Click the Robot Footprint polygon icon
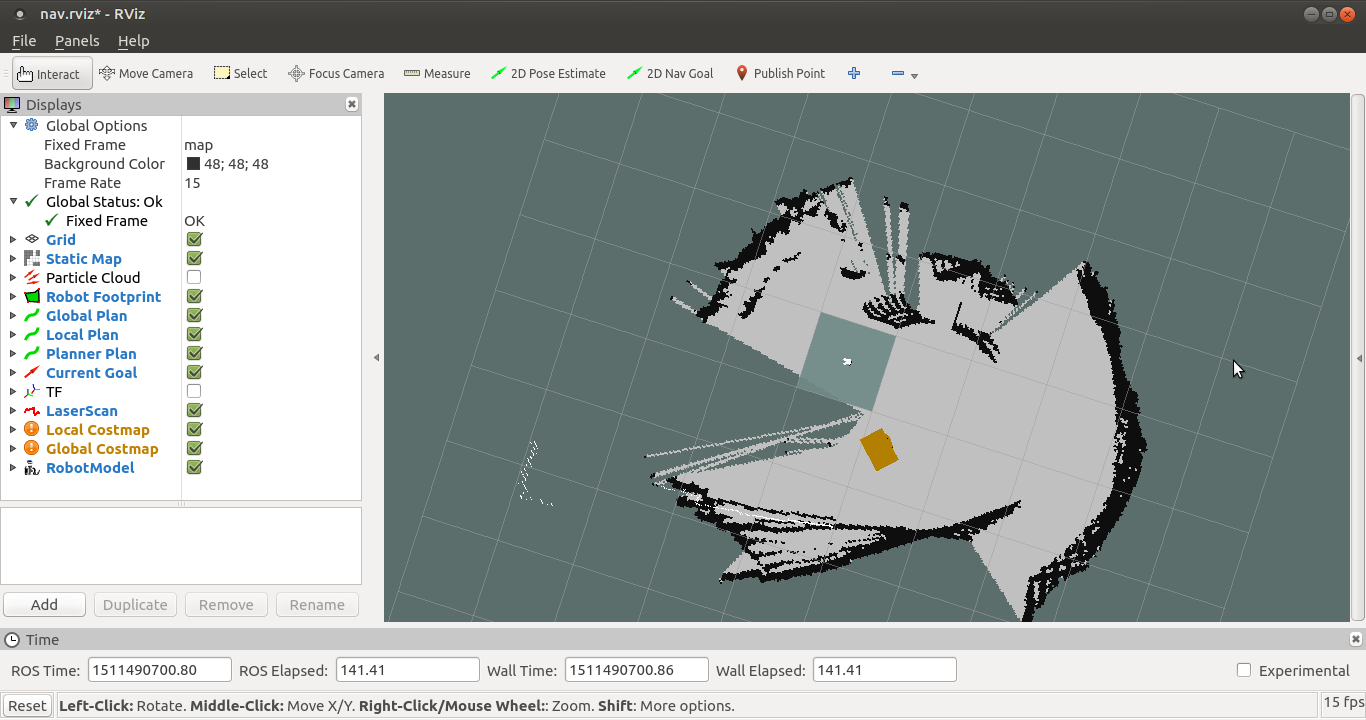The image size is (1366, 720). pos(31,296)
